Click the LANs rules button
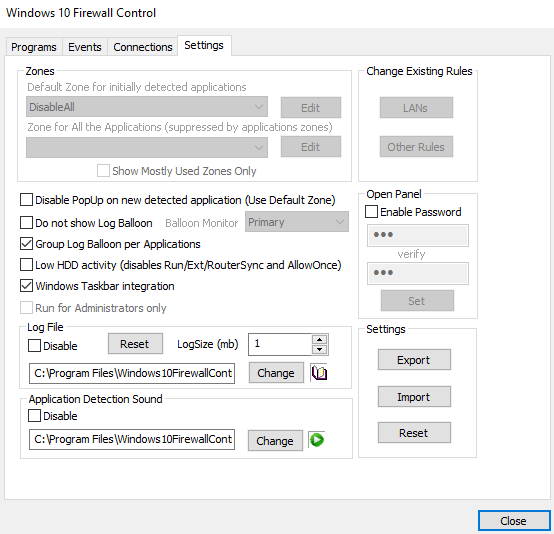This screenshot has width=554, height=534. tap(416, 107)
